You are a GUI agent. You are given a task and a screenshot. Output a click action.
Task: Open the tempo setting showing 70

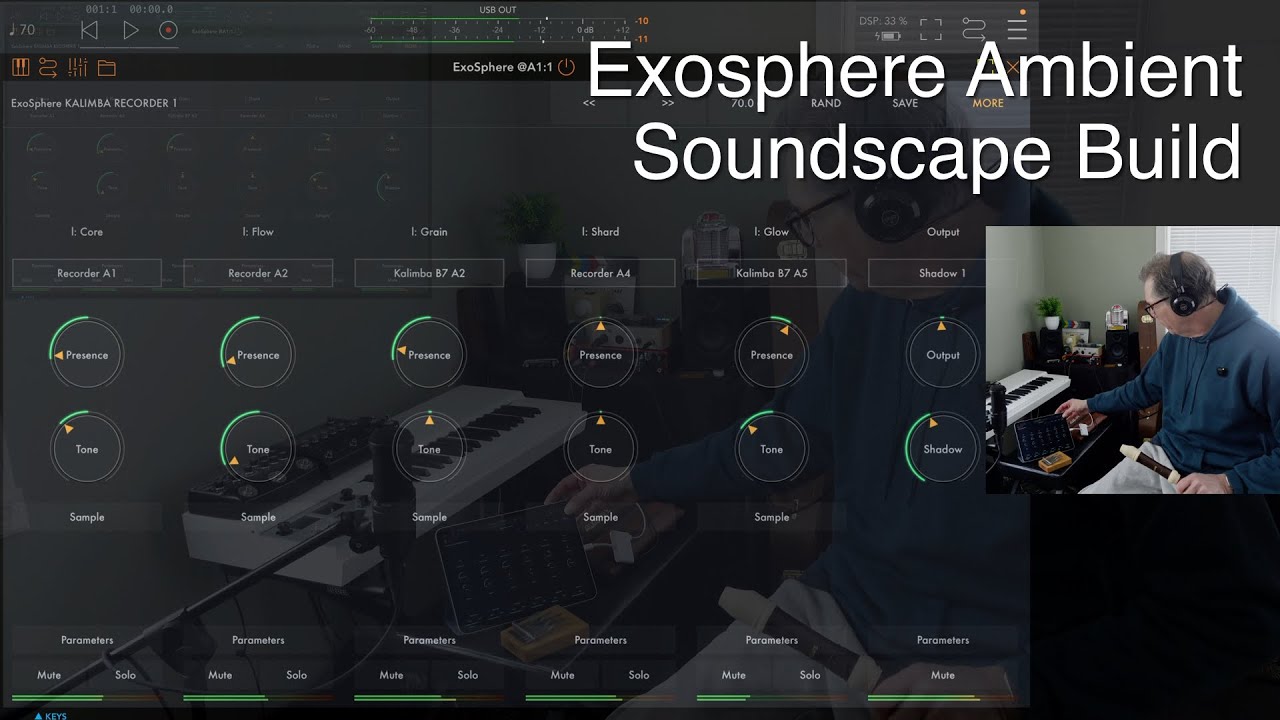[x=21, y=30]
